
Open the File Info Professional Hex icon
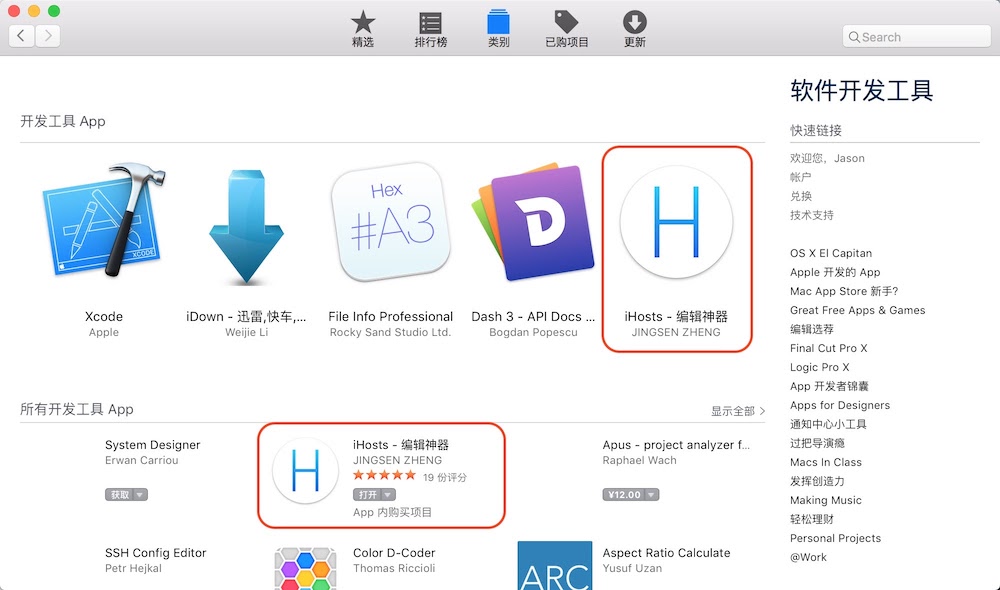390,222
